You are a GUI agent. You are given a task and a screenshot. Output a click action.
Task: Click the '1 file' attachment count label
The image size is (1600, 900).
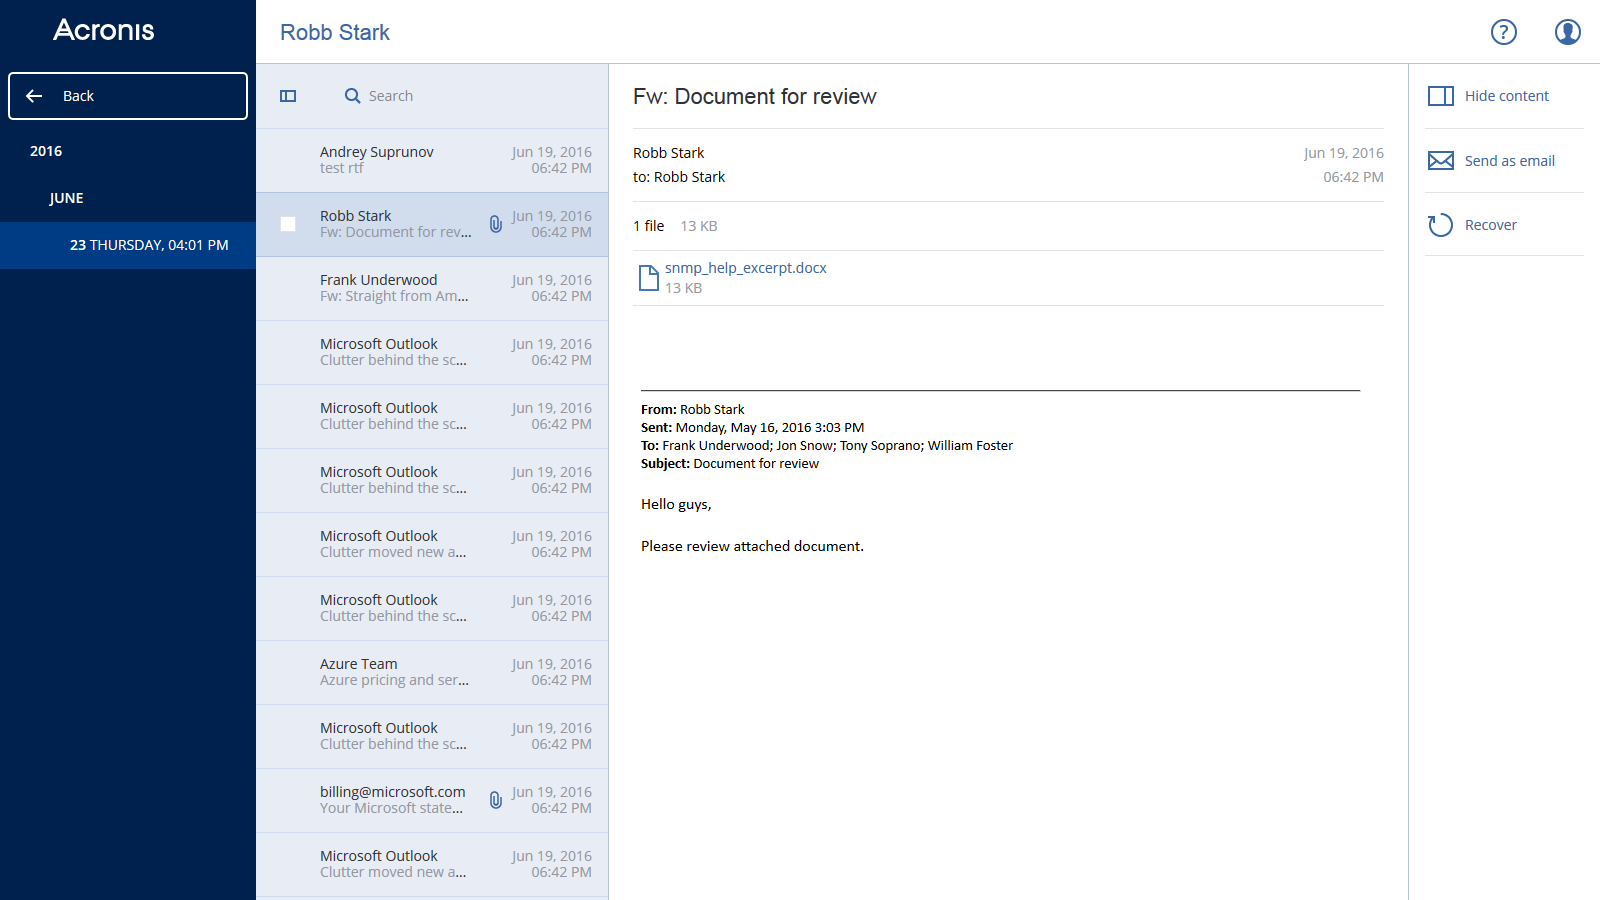(x=648, y=226)
